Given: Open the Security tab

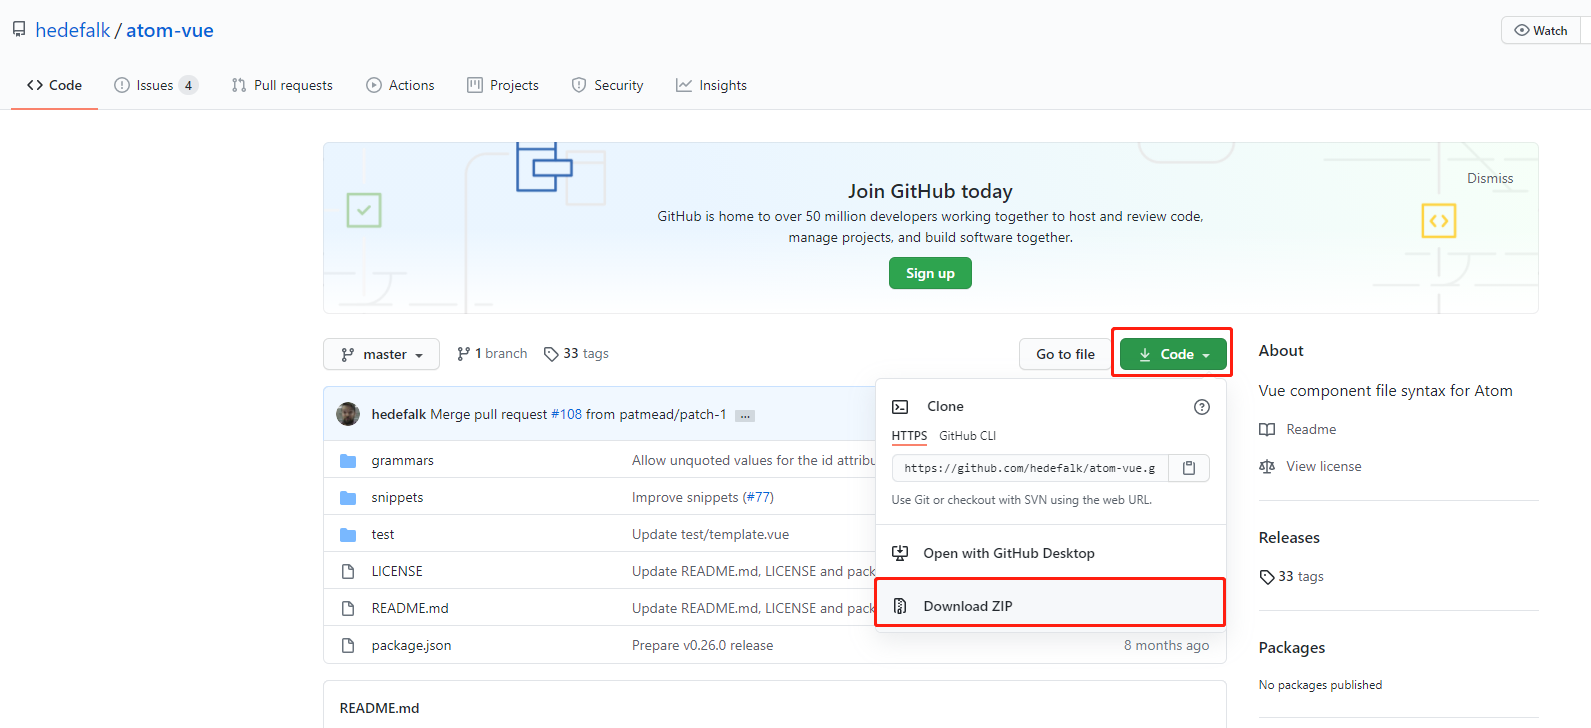Looking at the screenshot, I should (607, 85).
